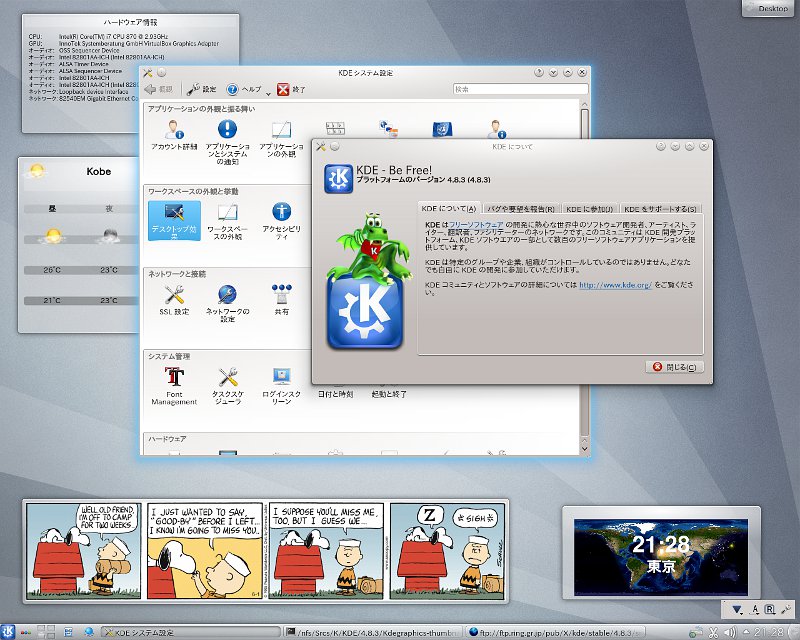Image resolution: width=800 pixels, height=640 pixels.
Task: Switch to ftp://ftp.ring.gr.jp taskbar entry
Action: tap(556, 632)
